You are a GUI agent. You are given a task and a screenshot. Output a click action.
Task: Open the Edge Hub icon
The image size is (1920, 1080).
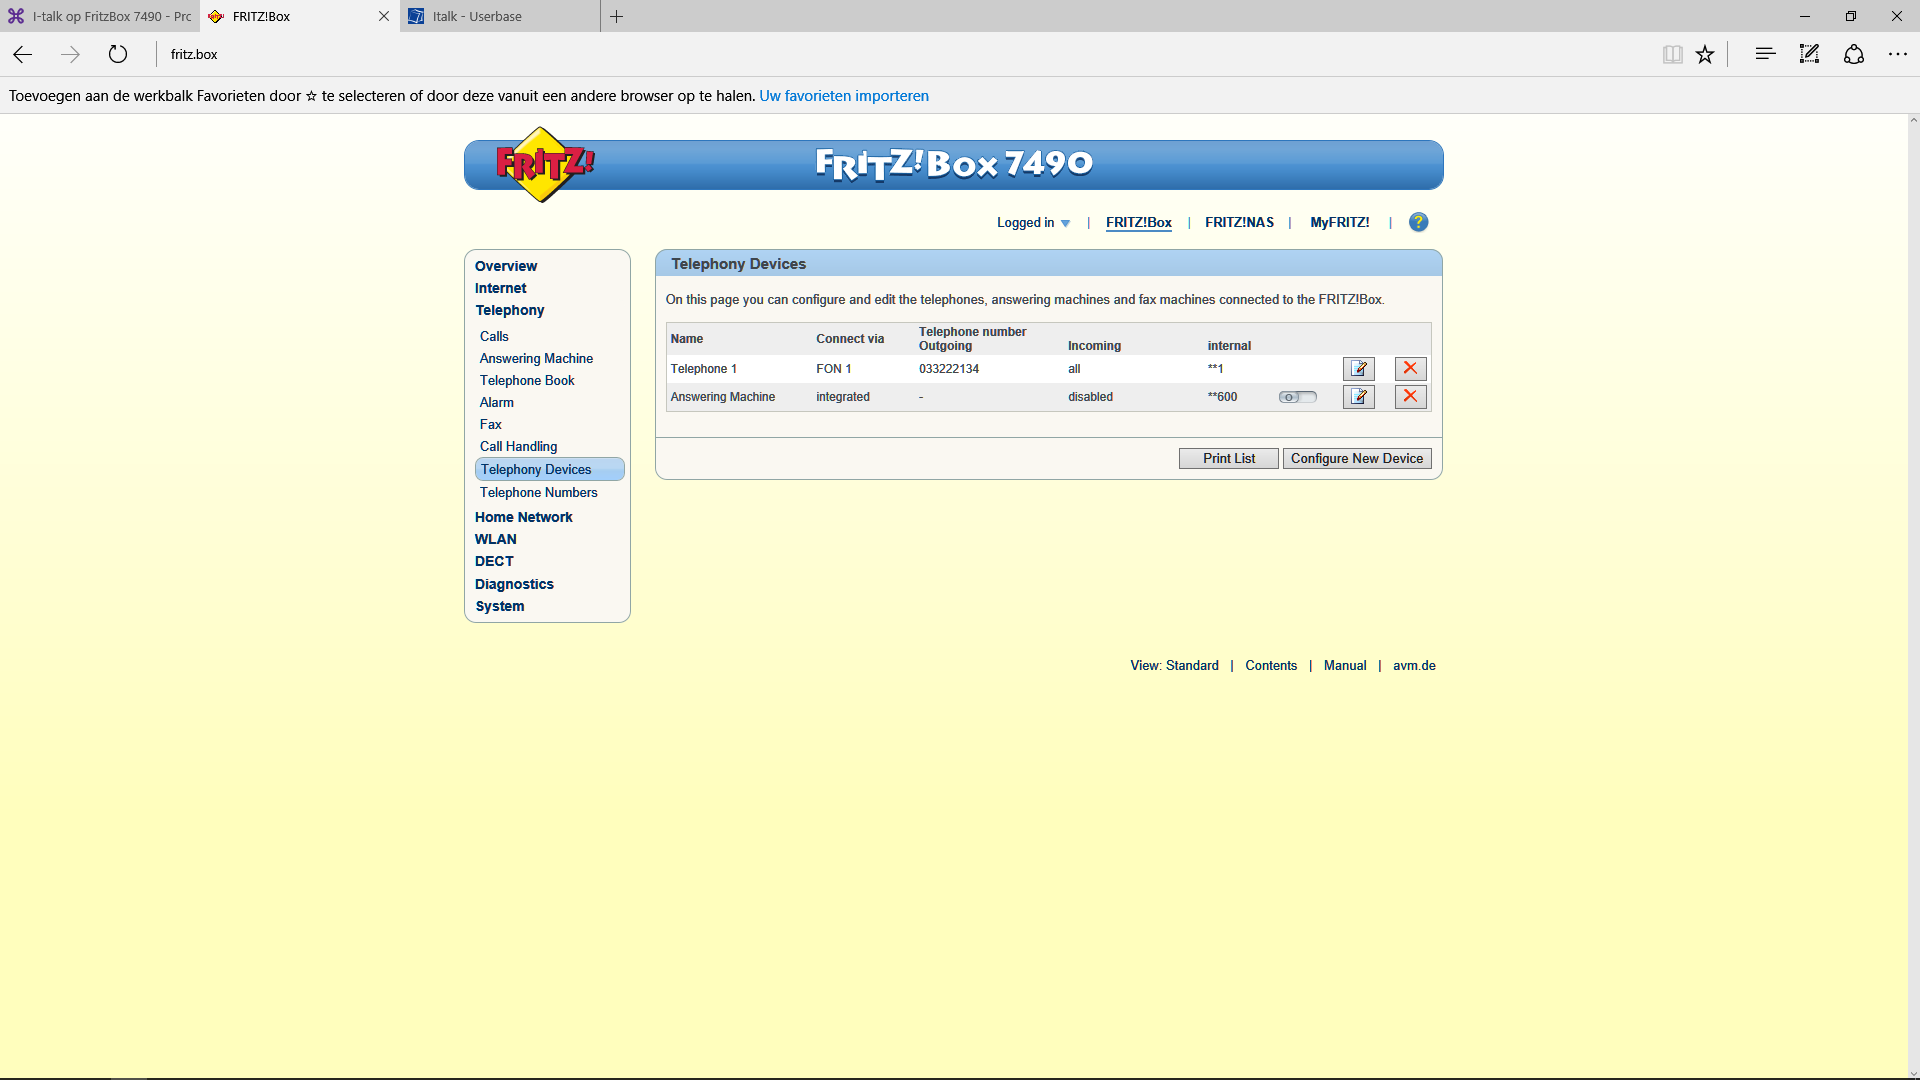click(x=1765, y=54)
